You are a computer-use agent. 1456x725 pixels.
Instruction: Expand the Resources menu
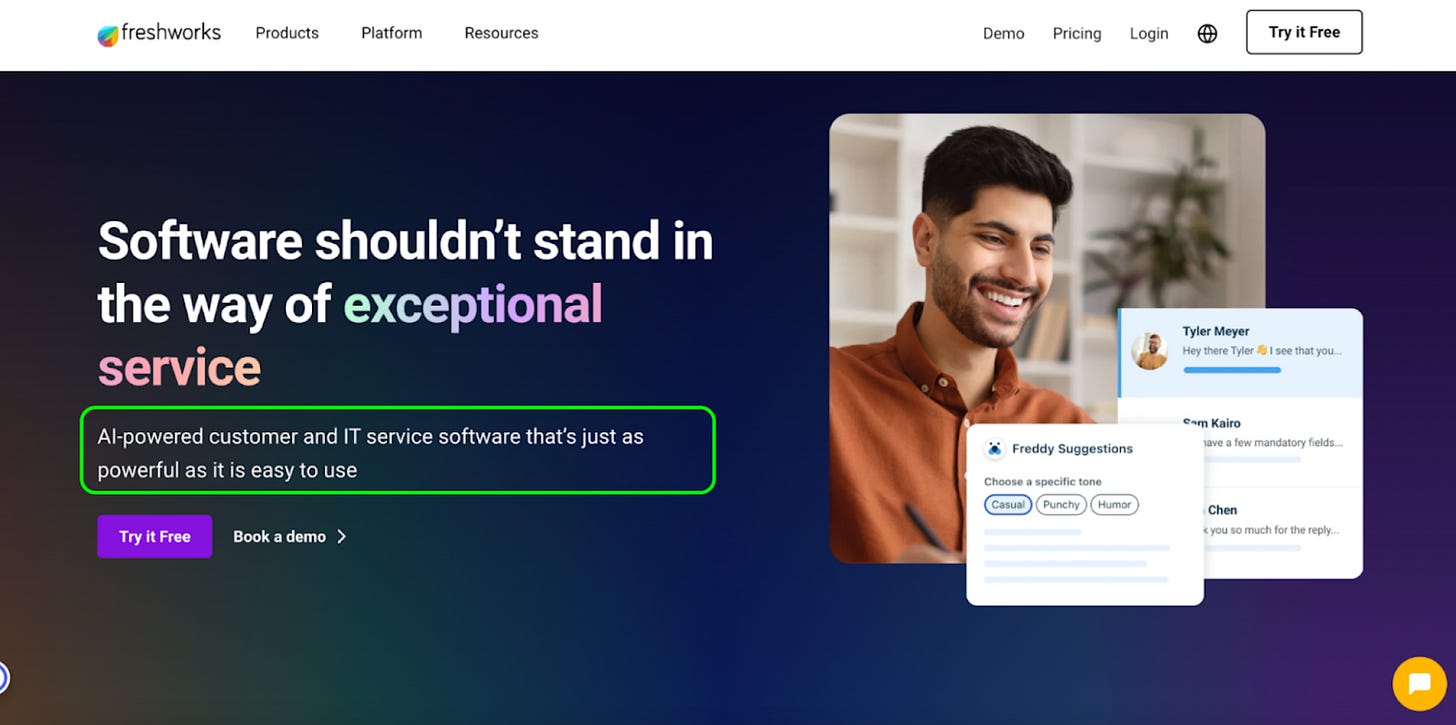tap(501, 33)
